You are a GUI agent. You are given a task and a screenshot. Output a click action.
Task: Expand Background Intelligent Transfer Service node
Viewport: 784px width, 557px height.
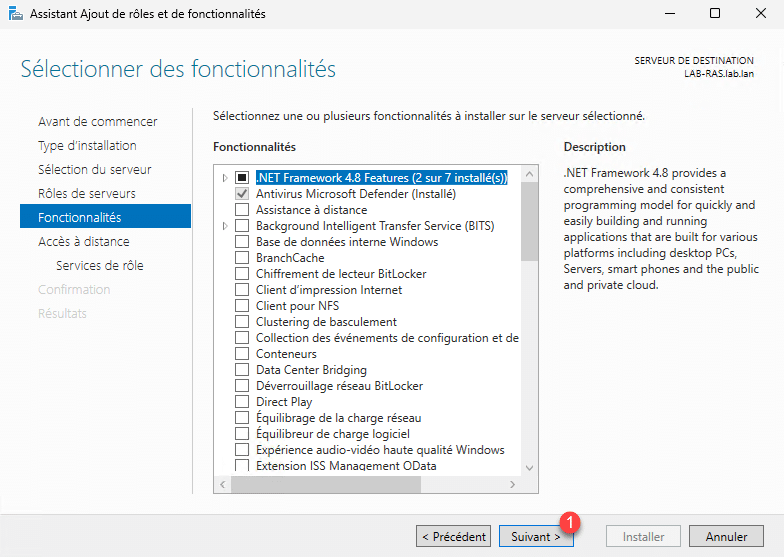click(225, 226)
